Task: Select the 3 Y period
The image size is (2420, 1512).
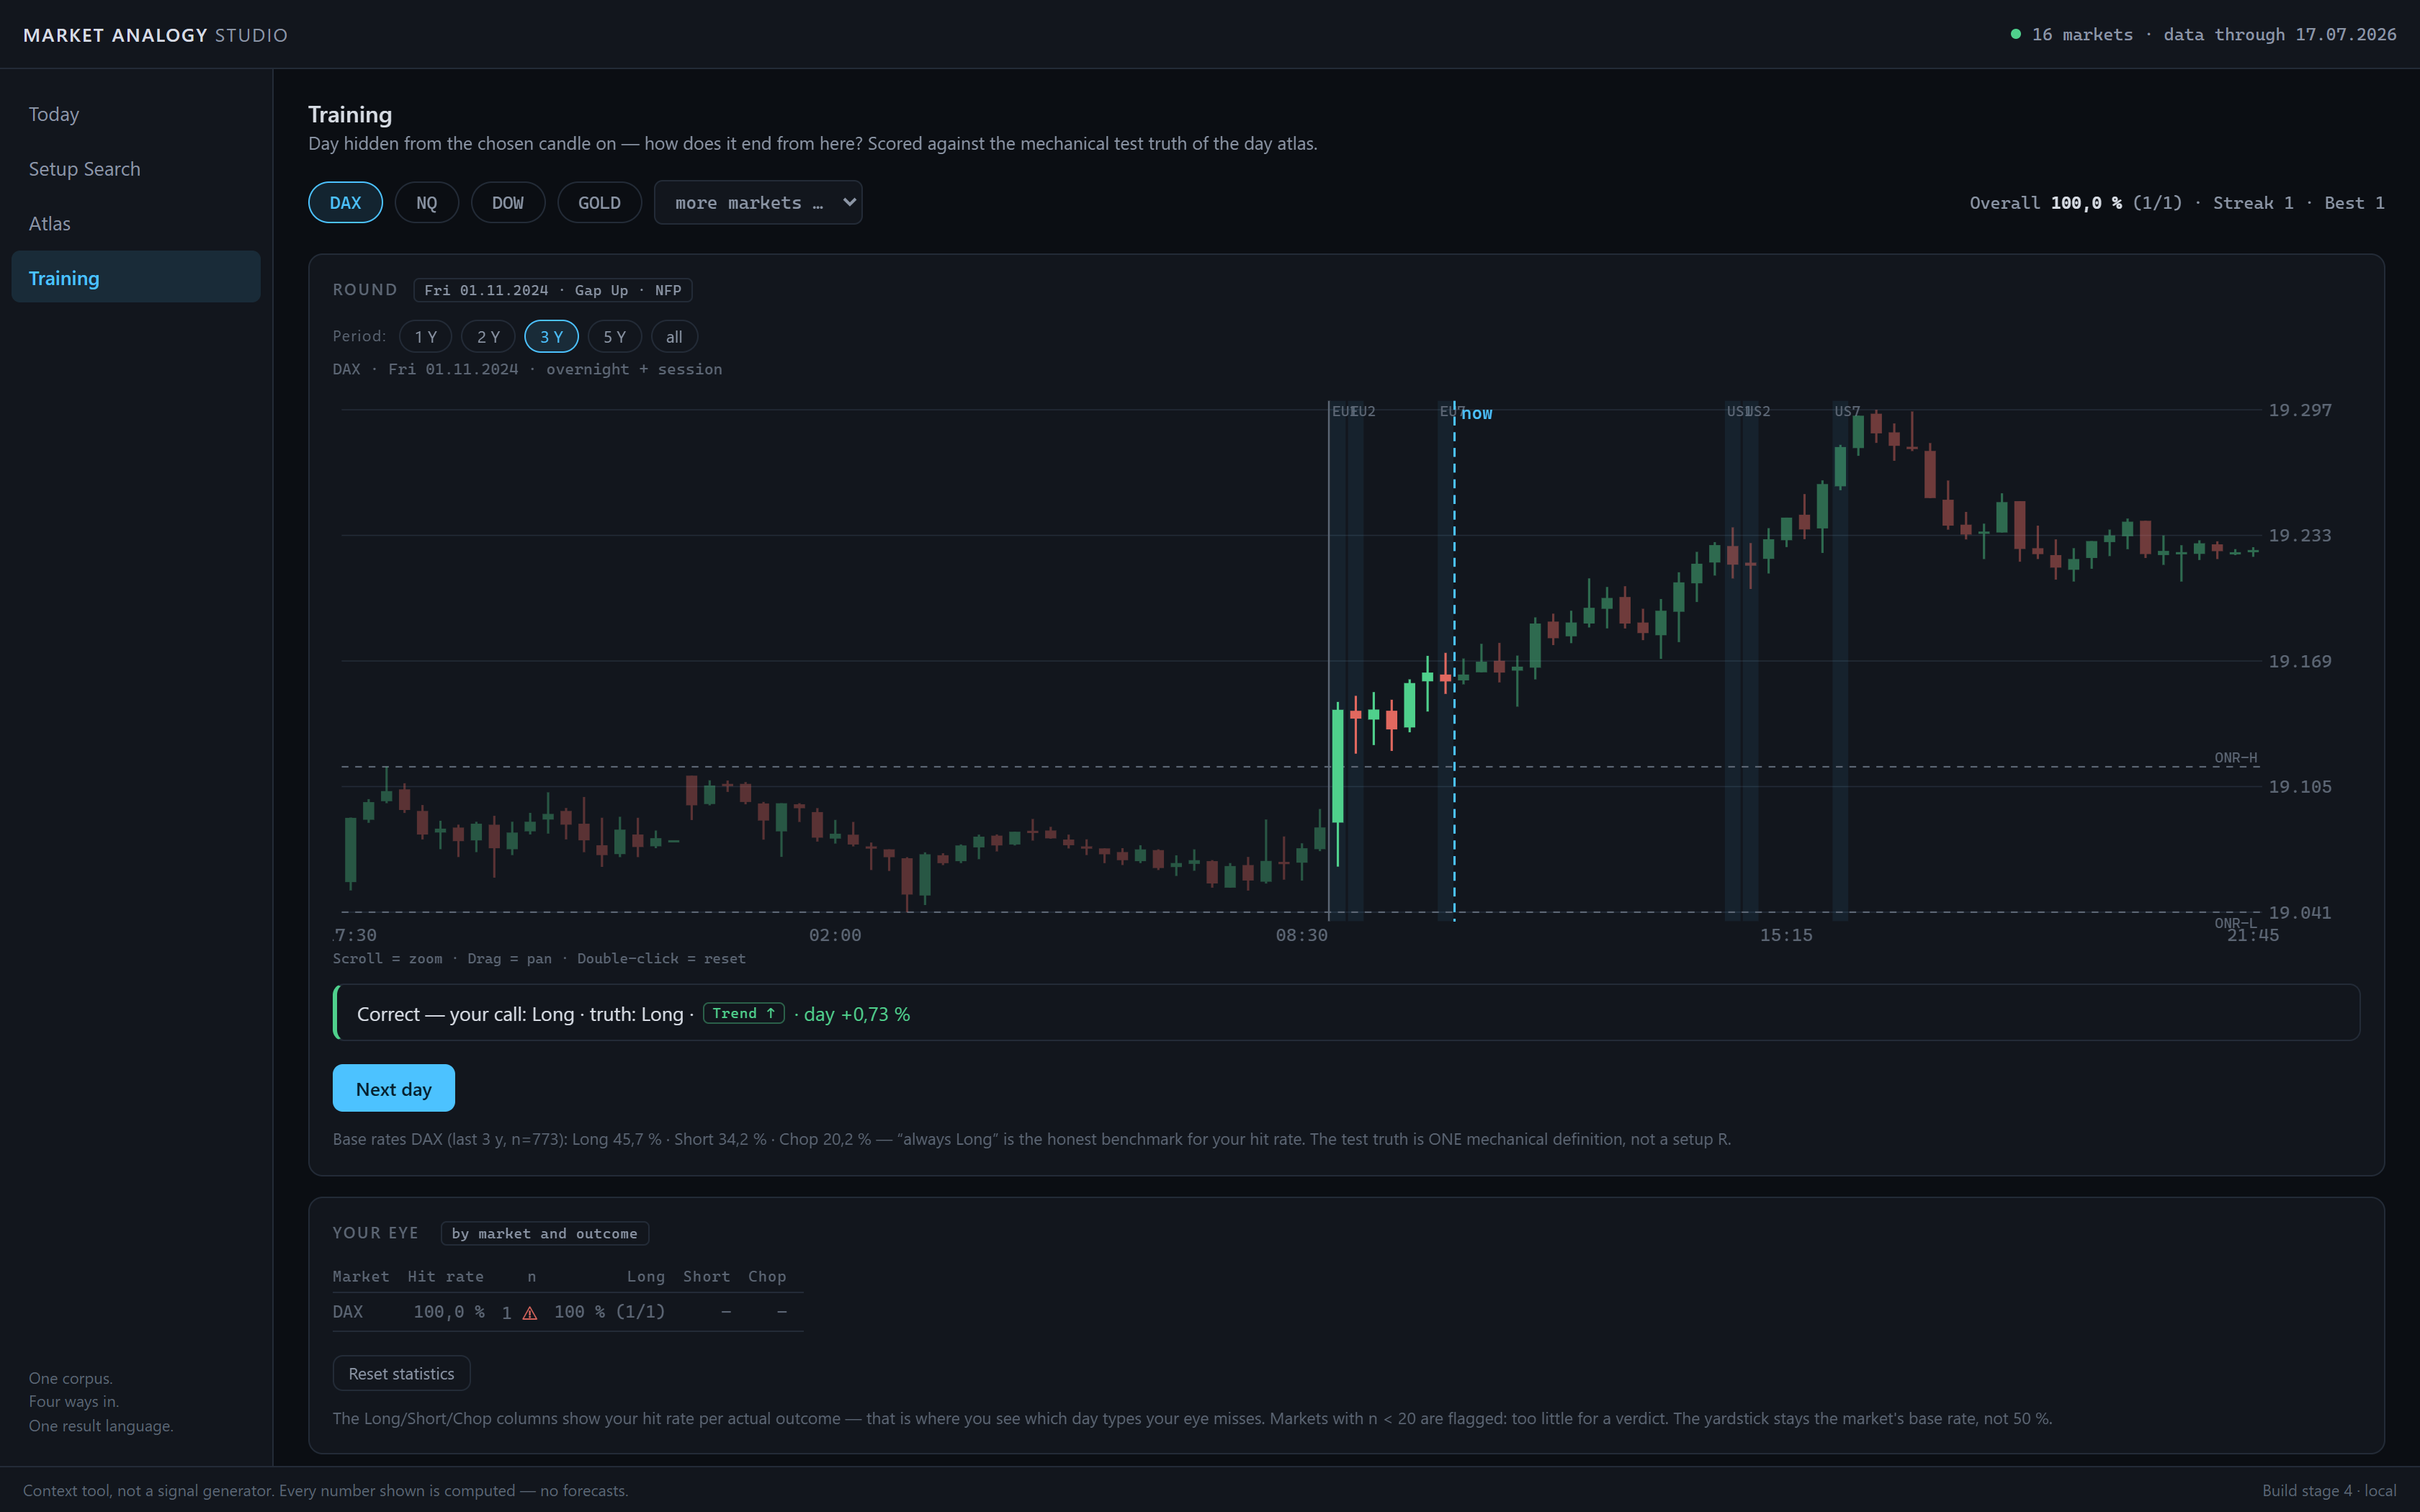Action: point(551,337)
